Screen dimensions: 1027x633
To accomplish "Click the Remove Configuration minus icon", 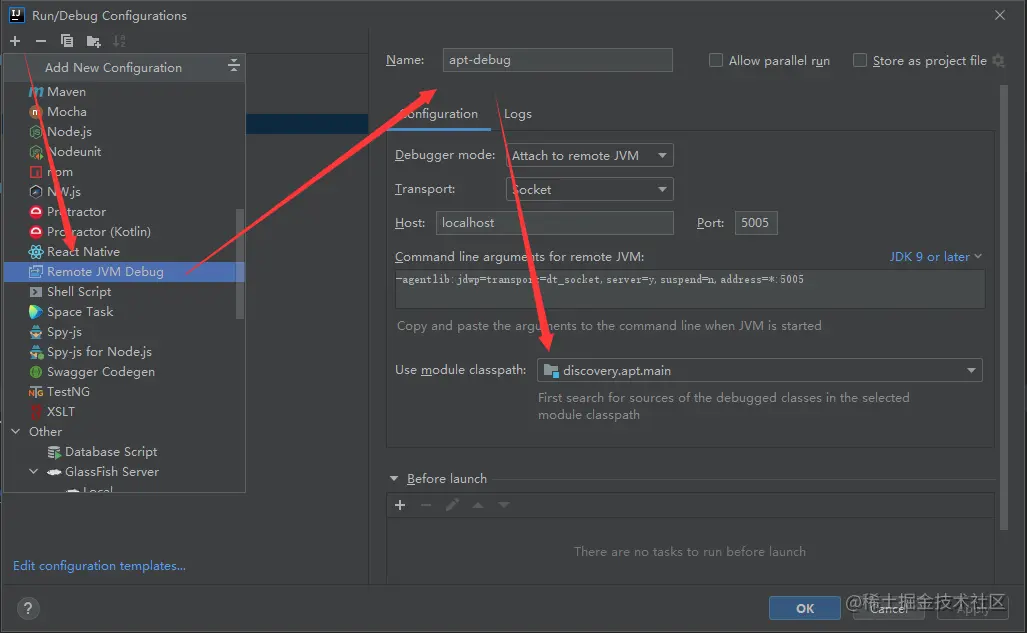I will [41, 41].
